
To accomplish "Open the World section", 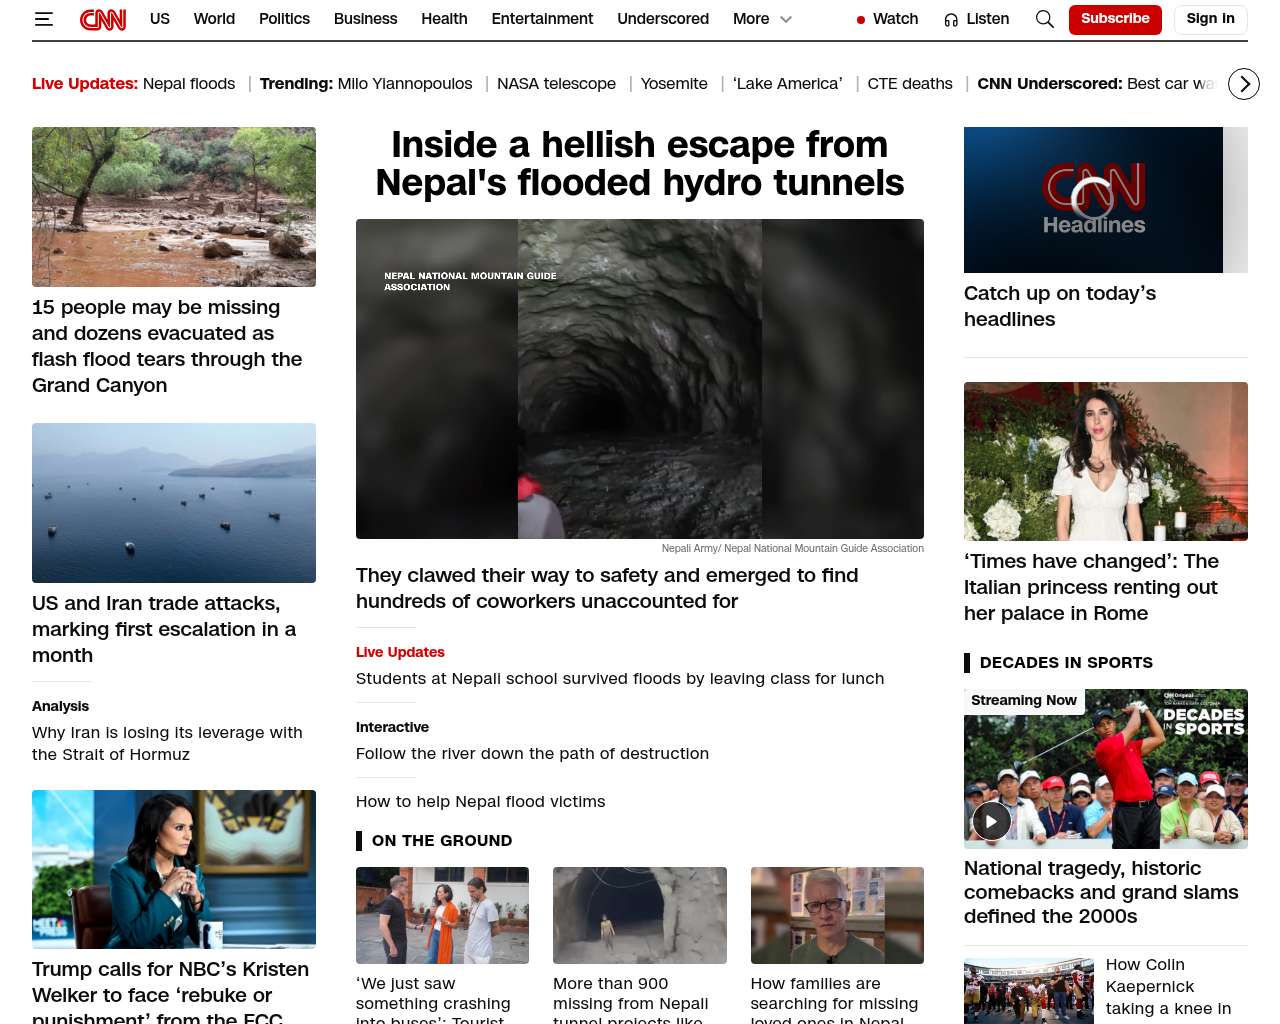I will [x=214, y=19].
